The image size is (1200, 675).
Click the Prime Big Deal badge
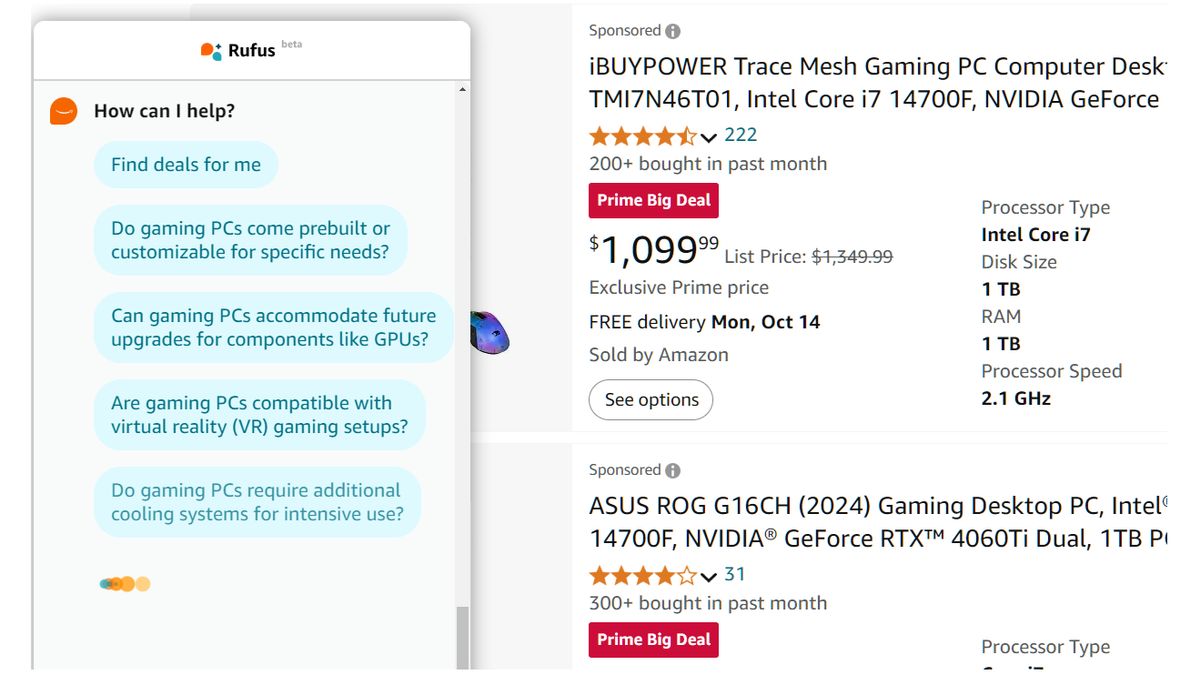(x=652, y=200)
